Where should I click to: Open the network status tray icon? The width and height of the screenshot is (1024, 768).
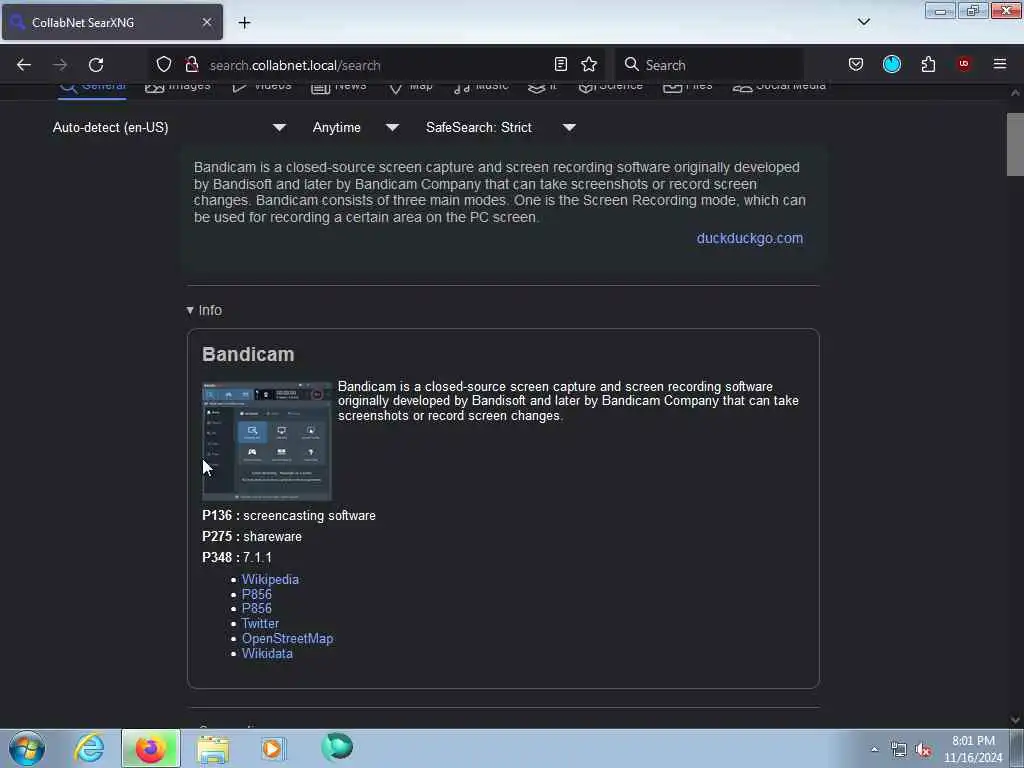click(899, 750)
